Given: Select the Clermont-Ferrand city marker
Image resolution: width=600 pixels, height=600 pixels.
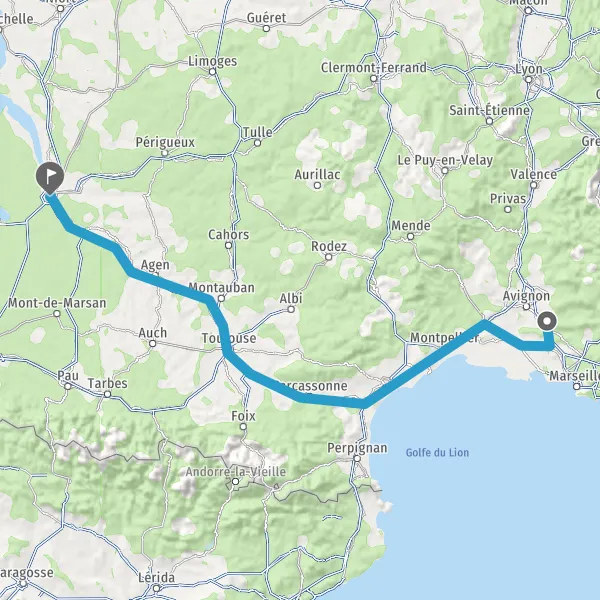Looking at the screenshot, I should click(x=374, y=78).
